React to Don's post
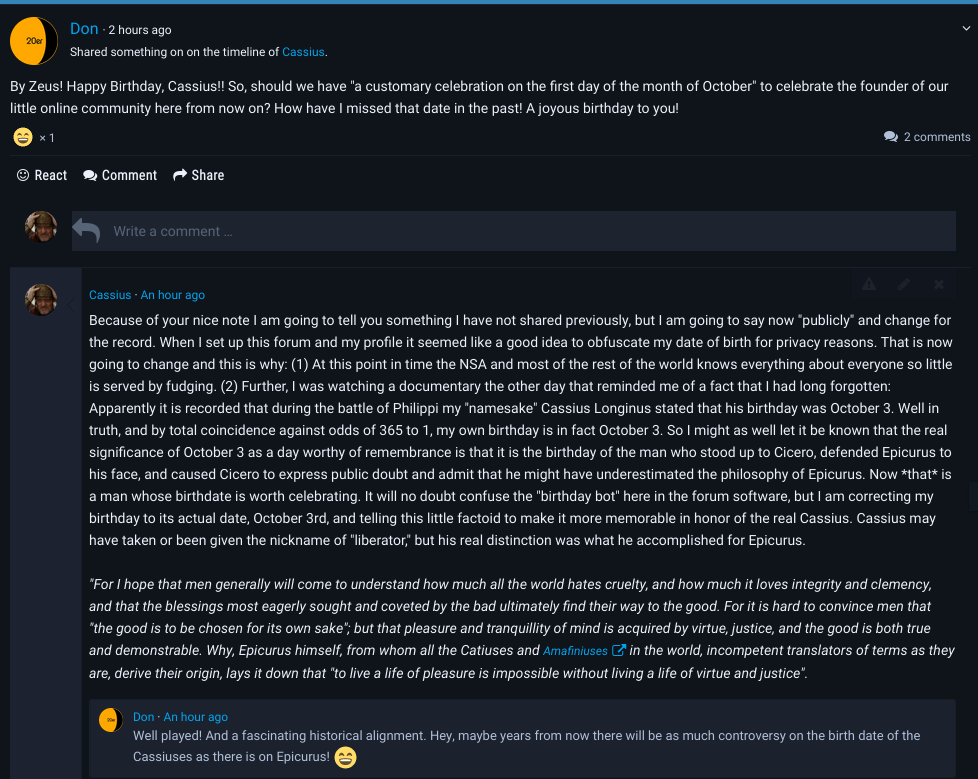 [x=42, y=175]
